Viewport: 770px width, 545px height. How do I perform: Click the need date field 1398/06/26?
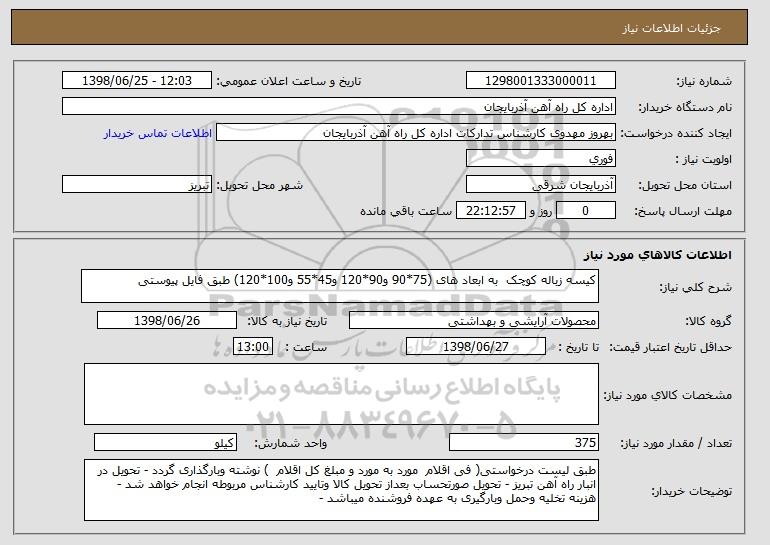[x=167, y=321]
